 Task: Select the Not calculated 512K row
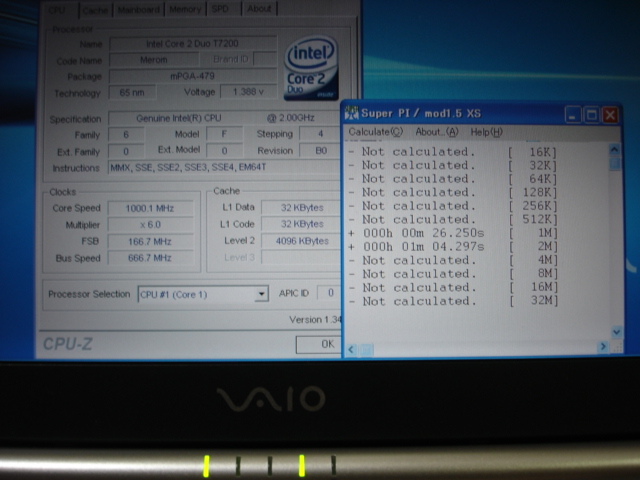click(x=452, y=219)
